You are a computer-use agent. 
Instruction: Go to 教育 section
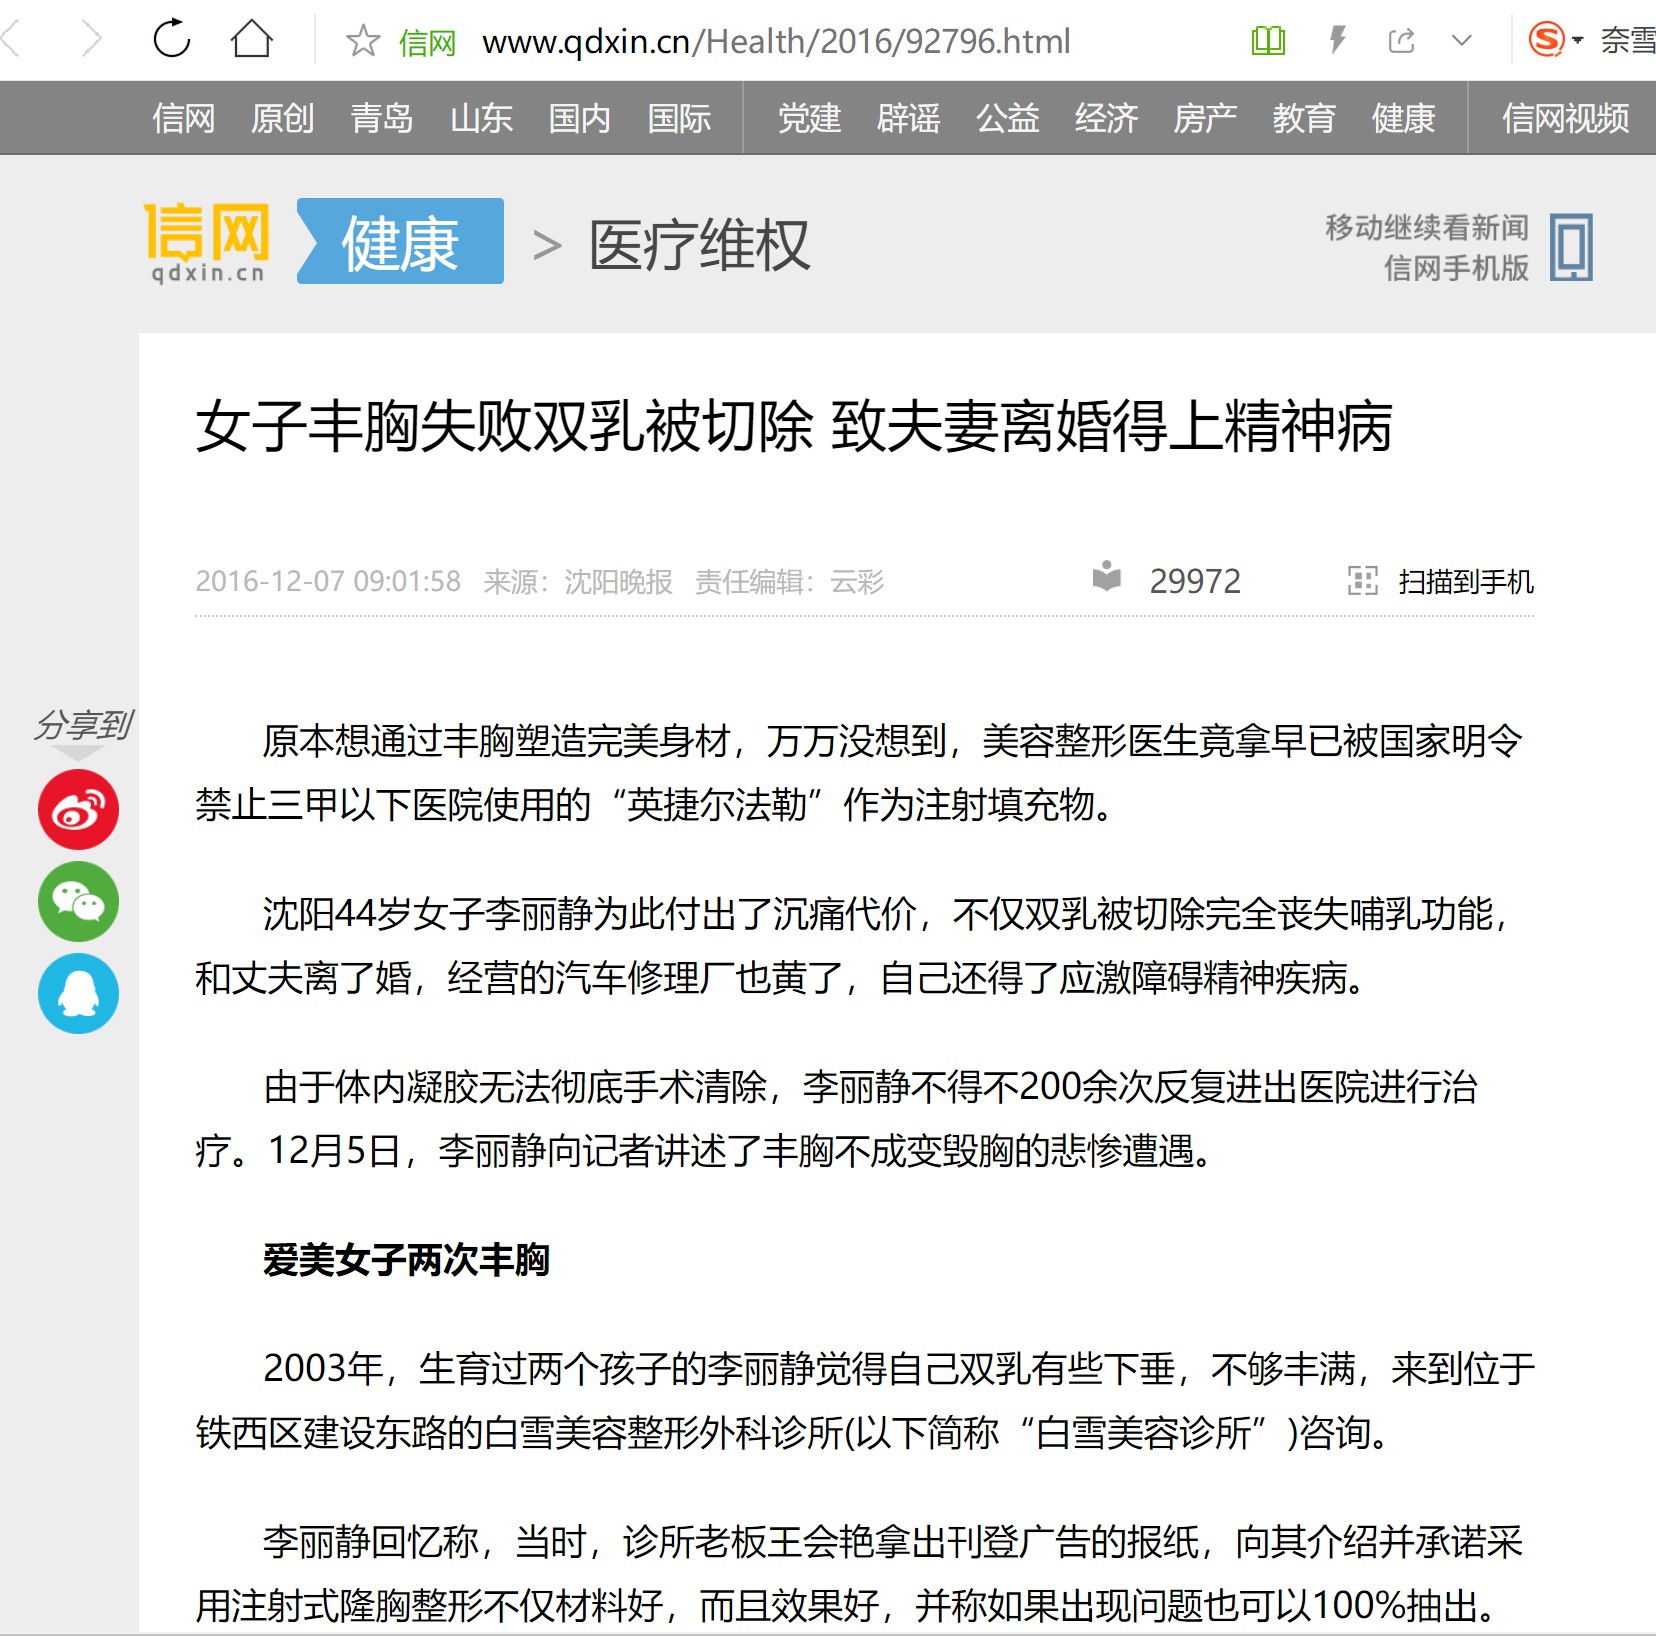point(1304,118)
